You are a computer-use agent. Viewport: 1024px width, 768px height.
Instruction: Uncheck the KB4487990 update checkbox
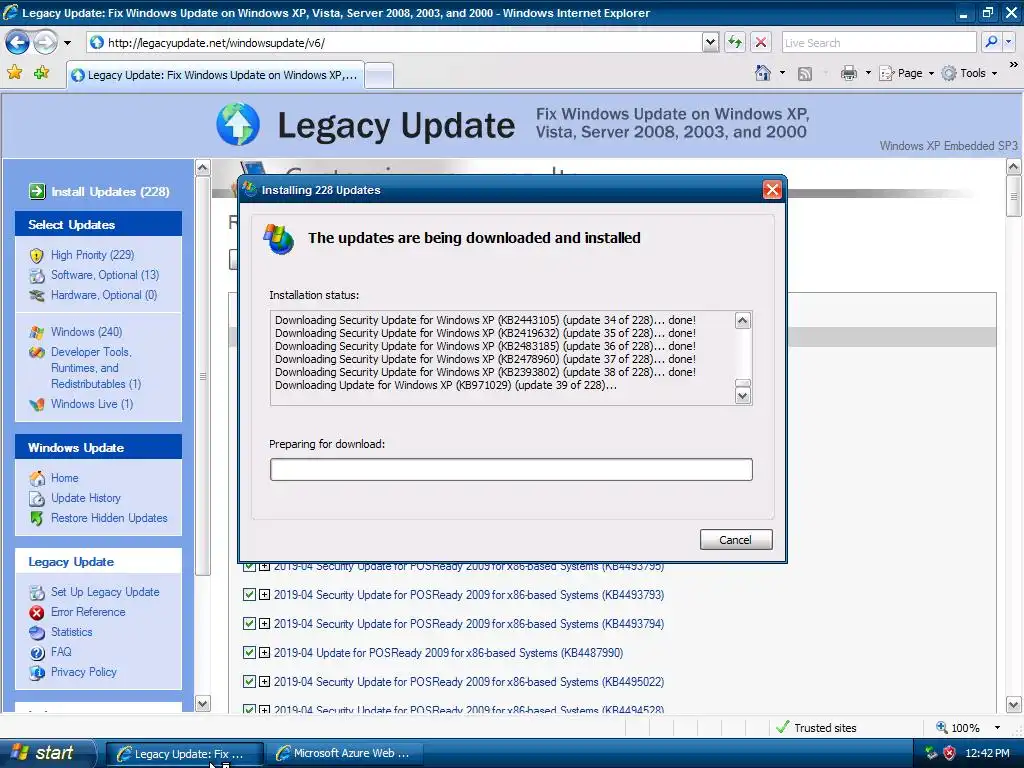[x=249, y=652]
